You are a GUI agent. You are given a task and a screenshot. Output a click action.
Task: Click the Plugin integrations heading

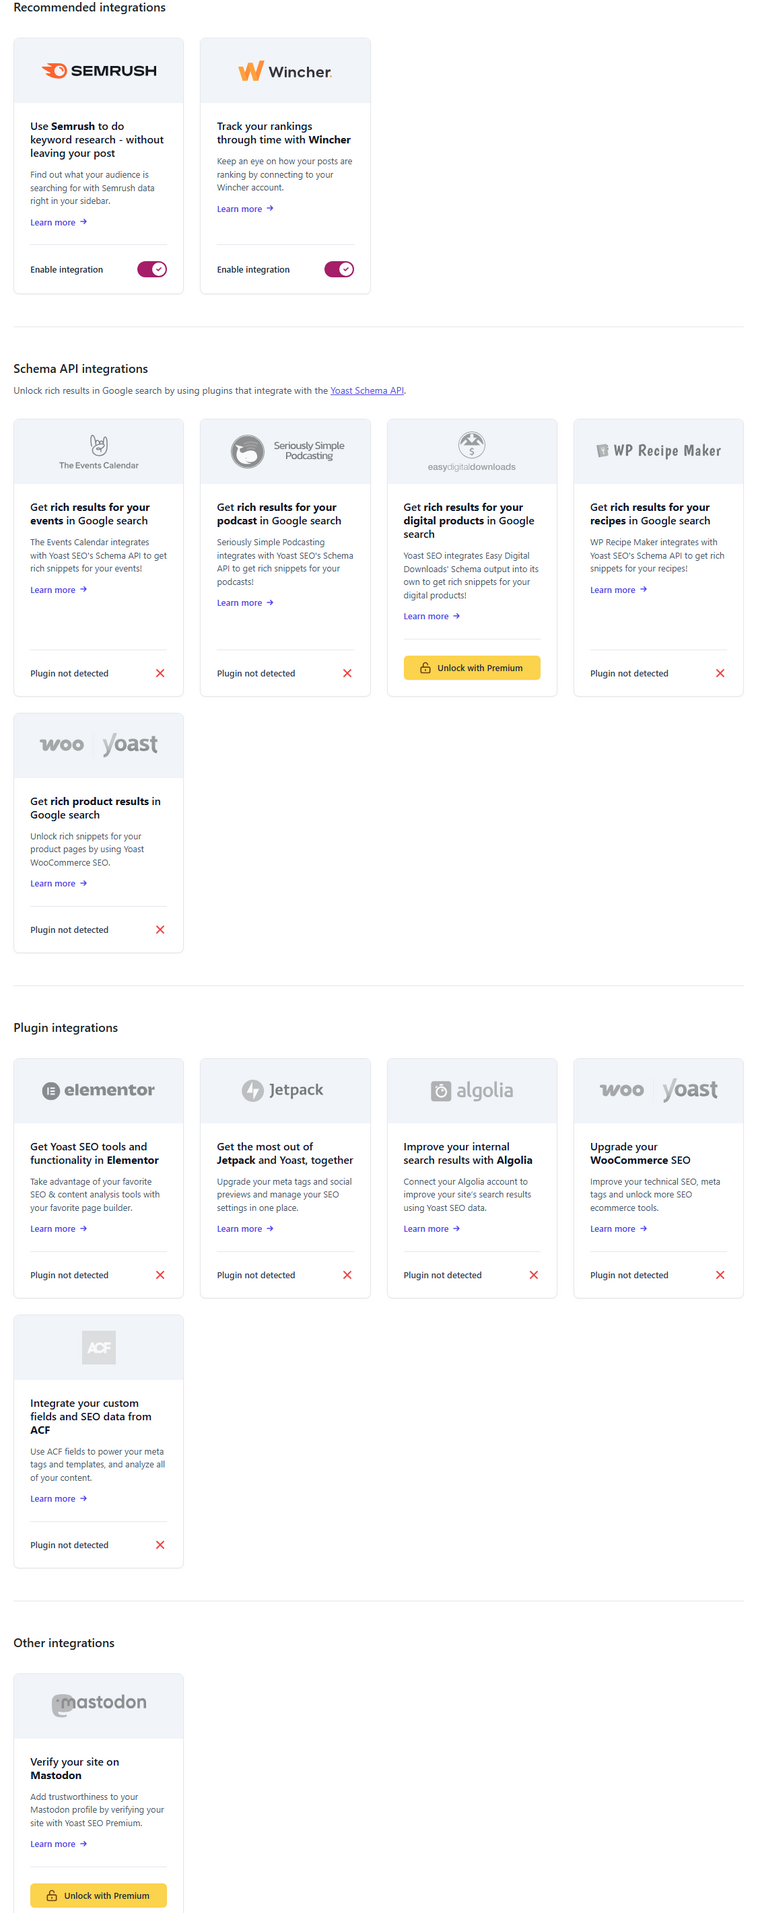tap(66, 1028)
